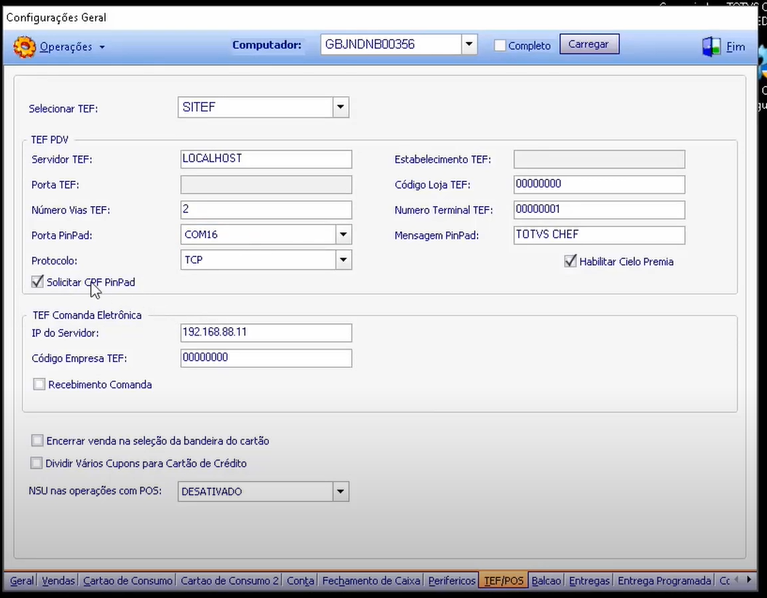The image size is (767, 598).
Task: Switch to the Vendas tab
Action: pyautogui.click(x=58, y=581)
